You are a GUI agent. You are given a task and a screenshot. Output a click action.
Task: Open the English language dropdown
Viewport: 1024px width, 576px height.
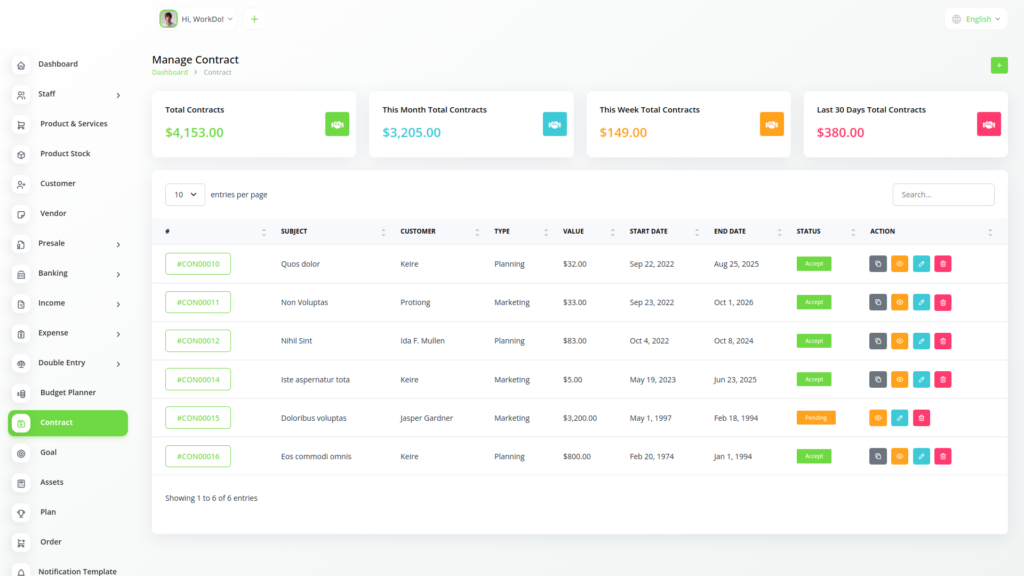[x=977, y=19]
